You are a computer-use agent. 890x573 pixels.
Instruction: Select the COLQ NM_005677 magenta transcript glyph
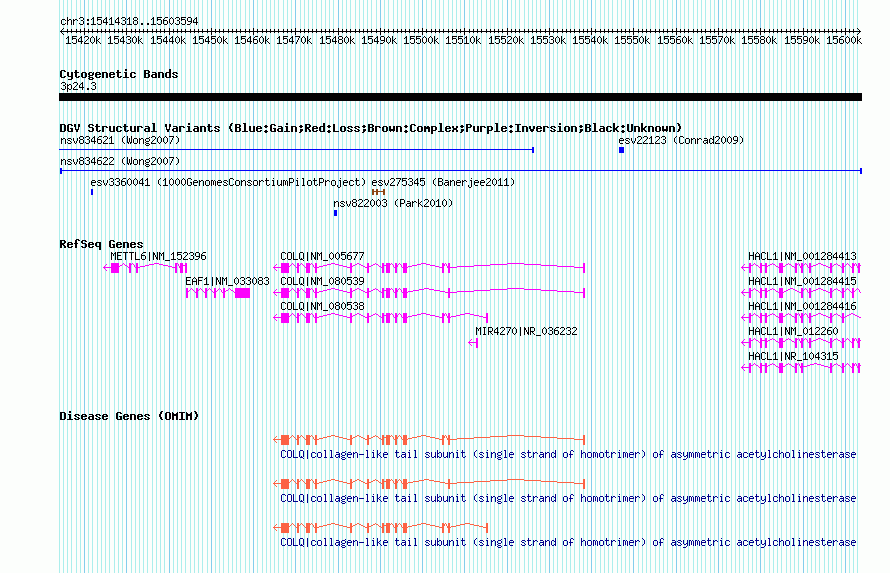(429, 268)
